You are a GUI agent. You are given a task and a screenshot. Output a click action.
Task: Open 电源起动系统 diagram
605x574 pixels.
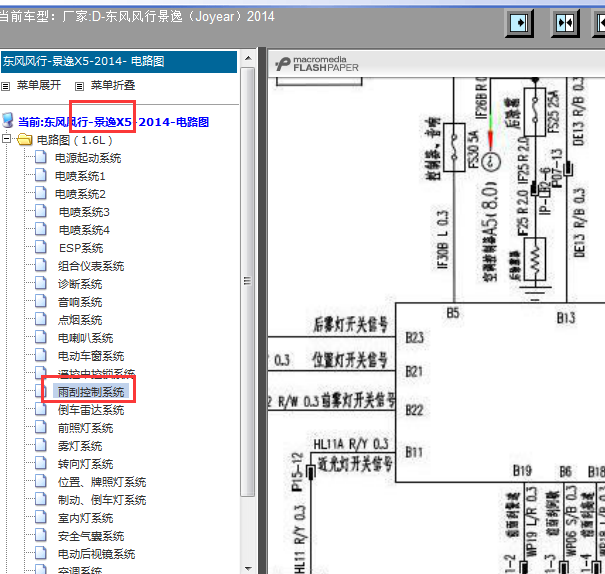(88, 158)
